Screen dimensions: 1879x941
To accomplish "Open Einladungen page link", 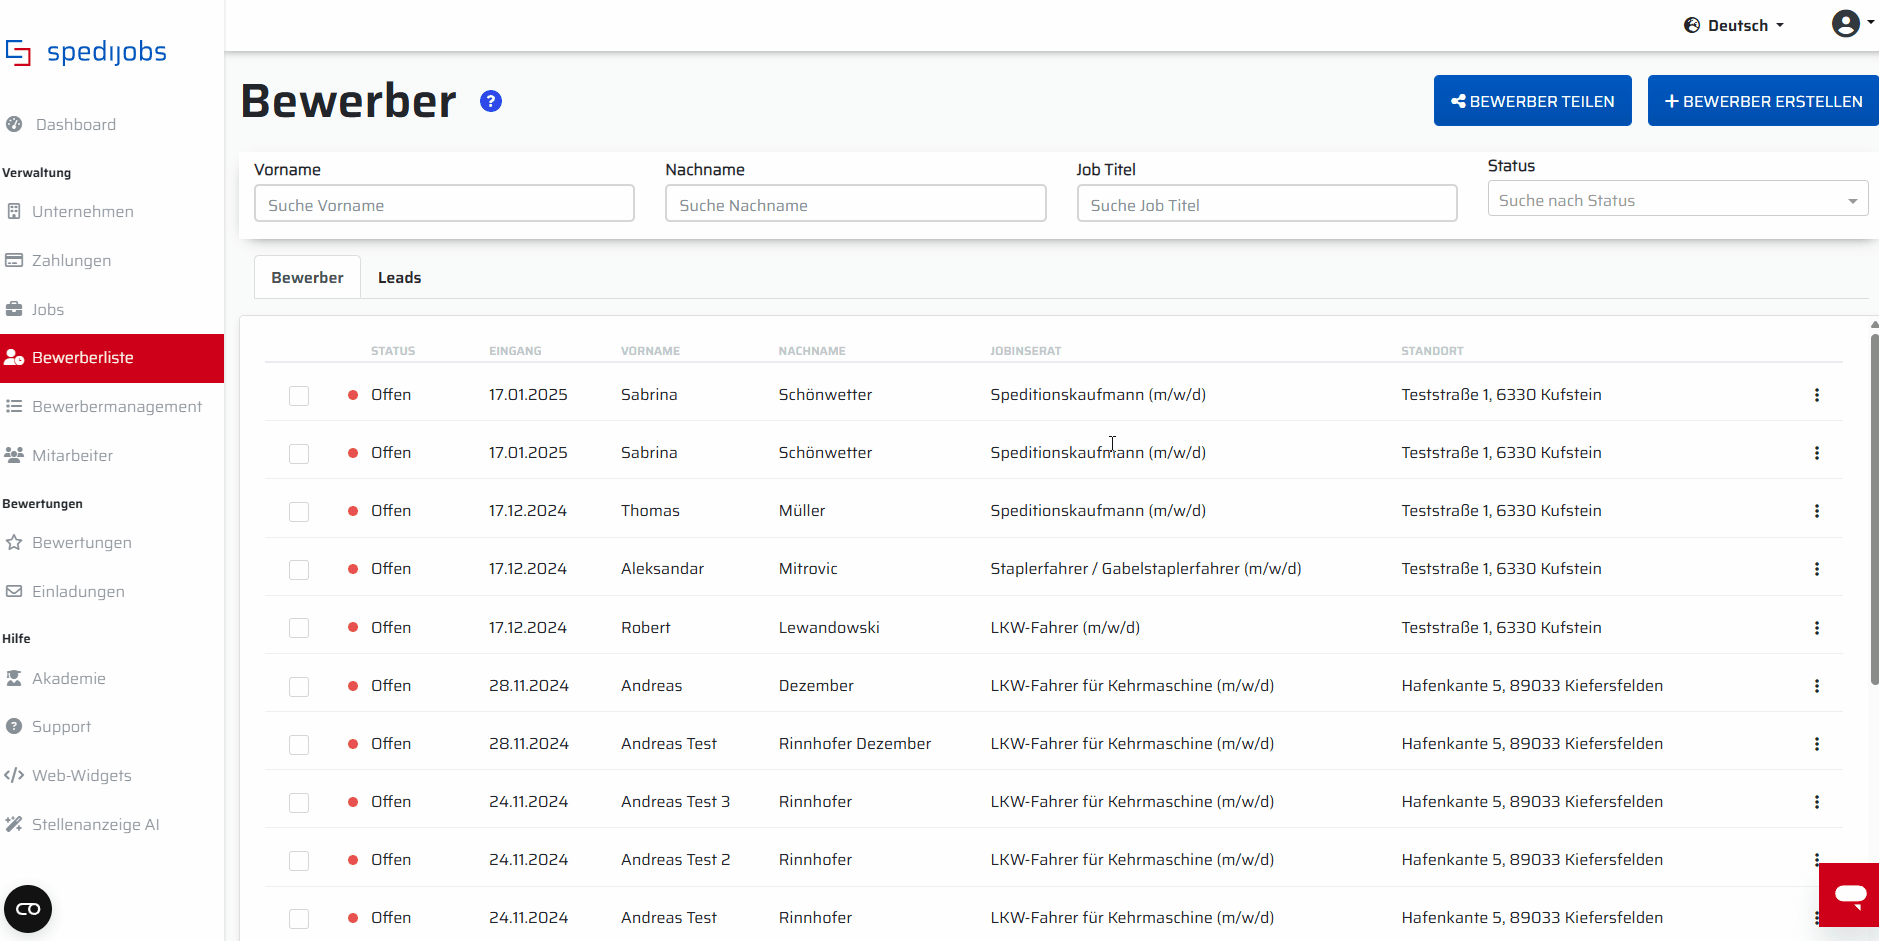I will click(78, 591).
